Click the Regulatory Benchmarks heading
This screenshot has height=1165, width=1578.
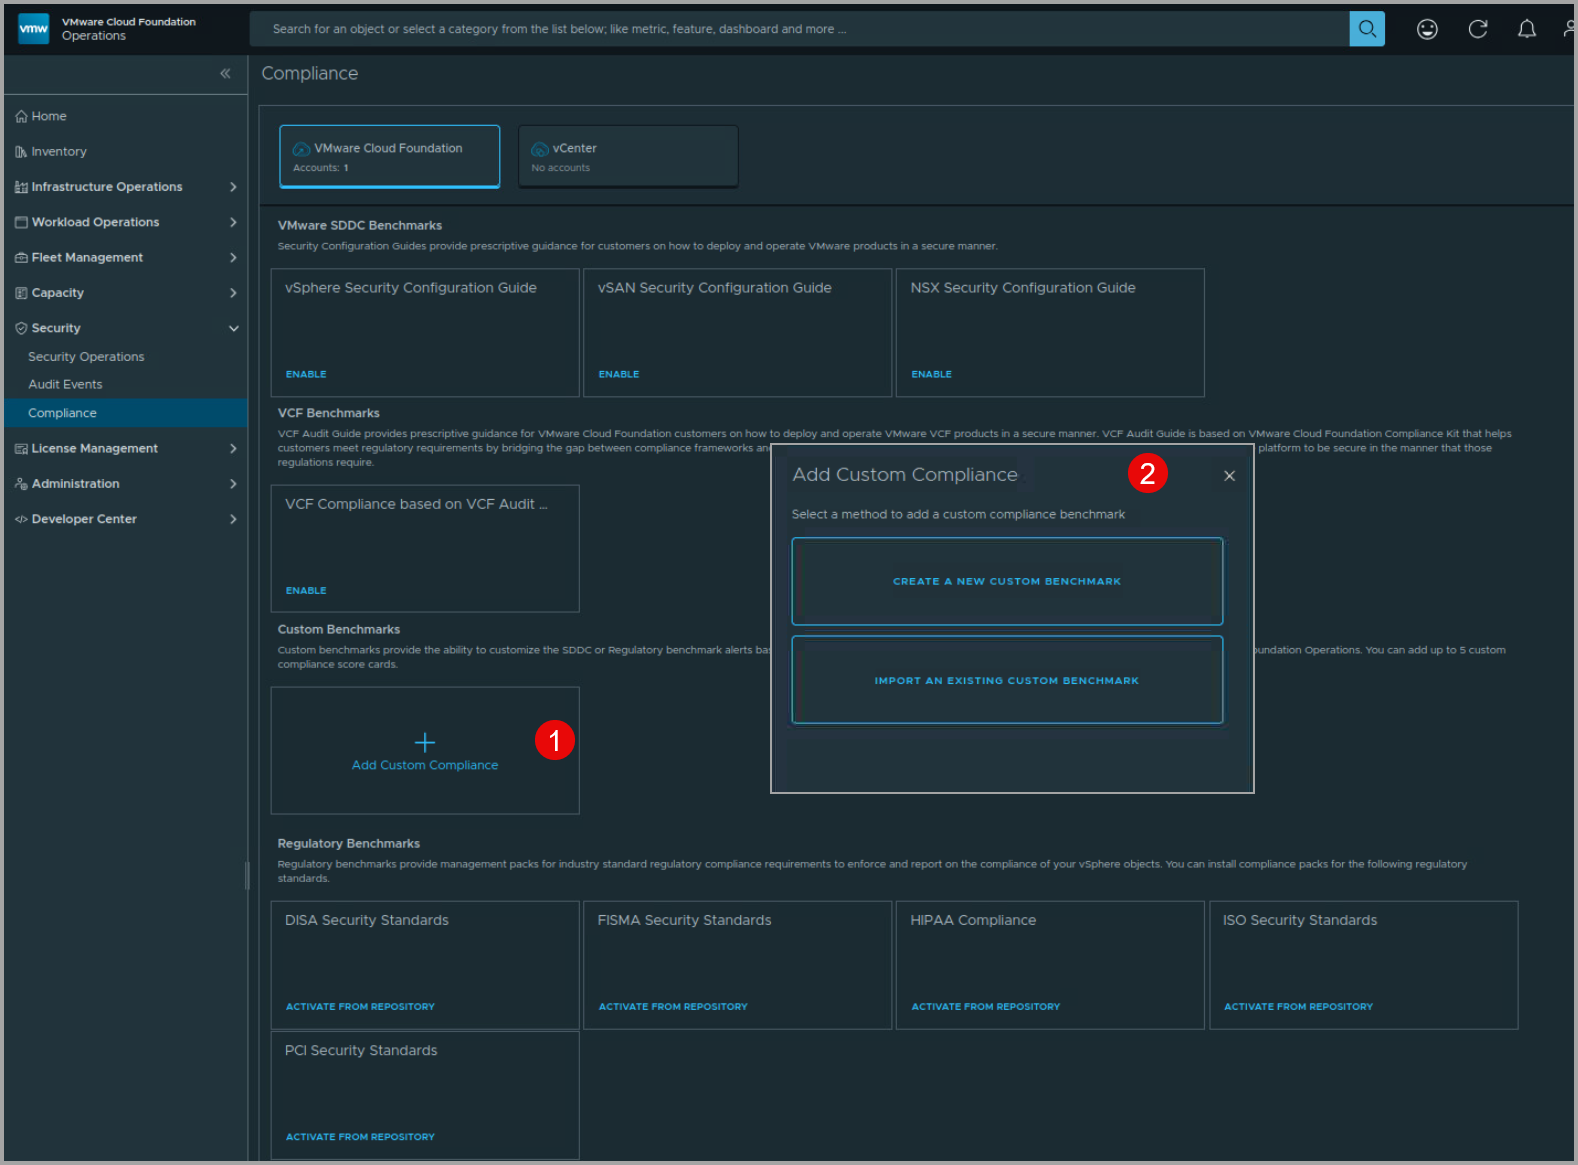pos(349,844)
